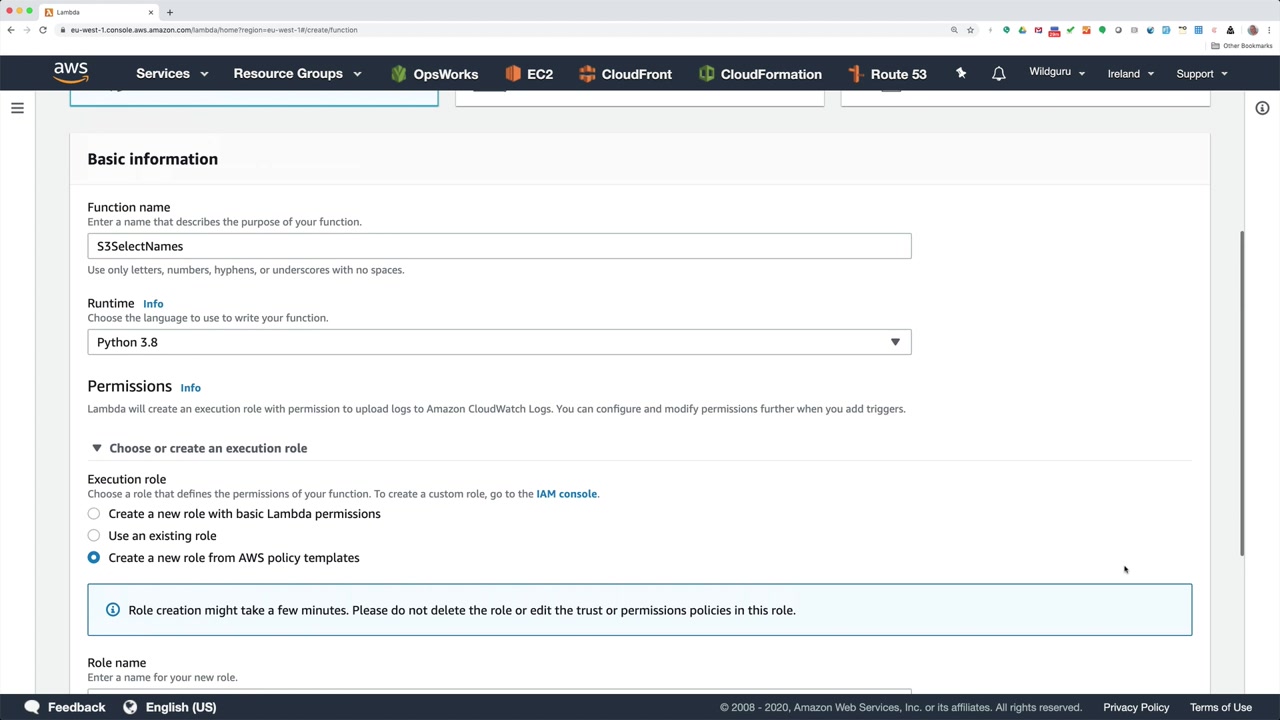Click the Execution role label text
The width and height of the screenshot is (1280, 720).
point(126,479)
